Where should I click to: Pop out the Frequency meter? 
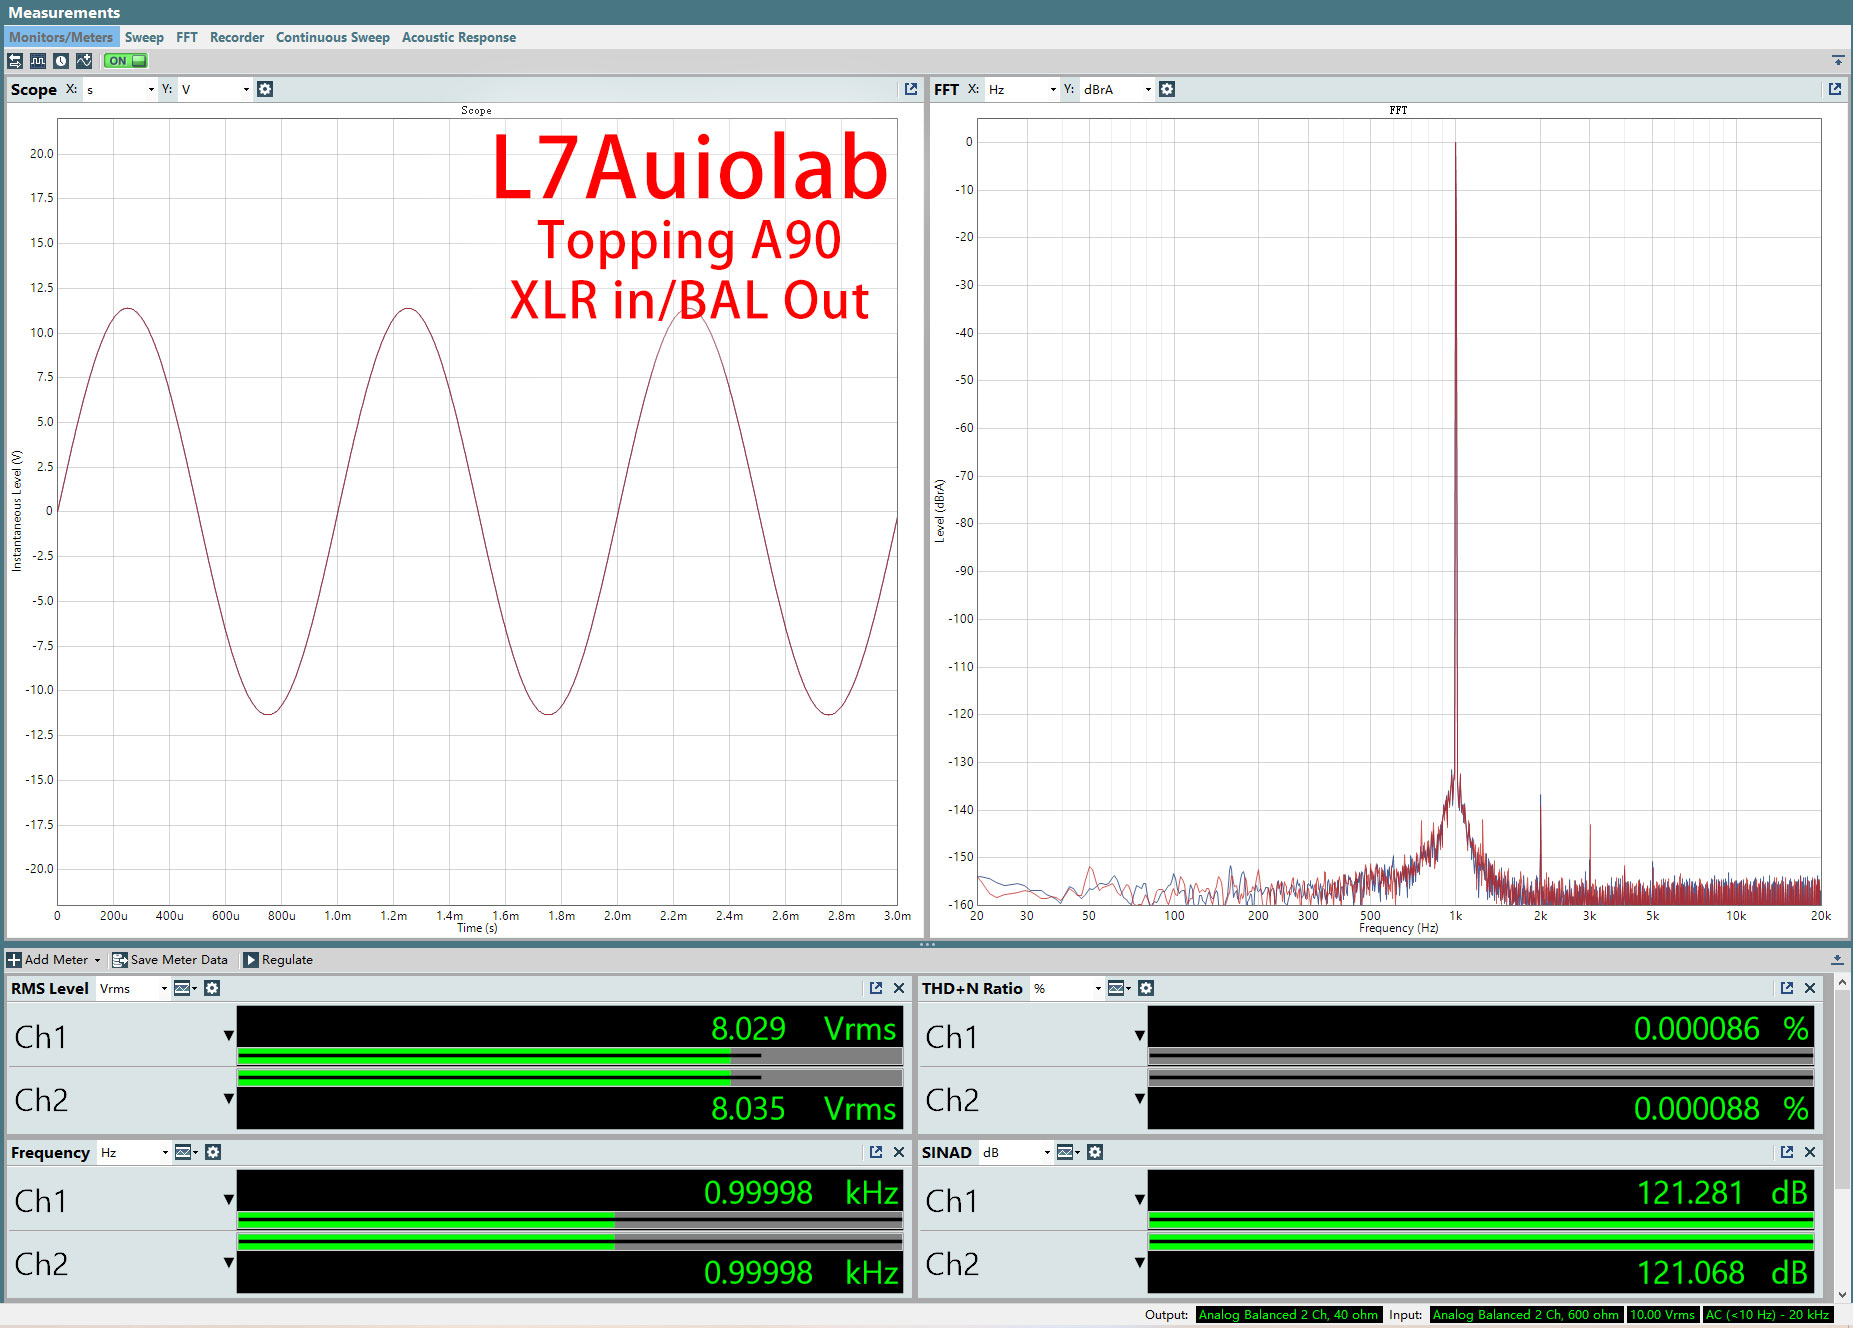(x=876, y=1152)
